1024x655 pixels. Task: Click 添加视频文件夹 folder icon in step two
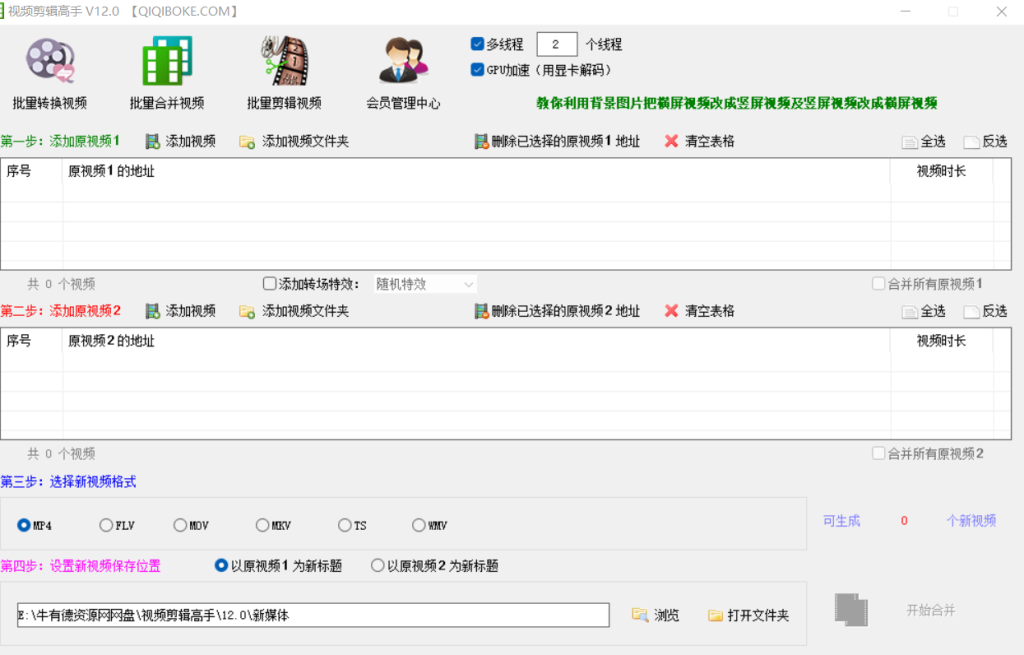247,312
